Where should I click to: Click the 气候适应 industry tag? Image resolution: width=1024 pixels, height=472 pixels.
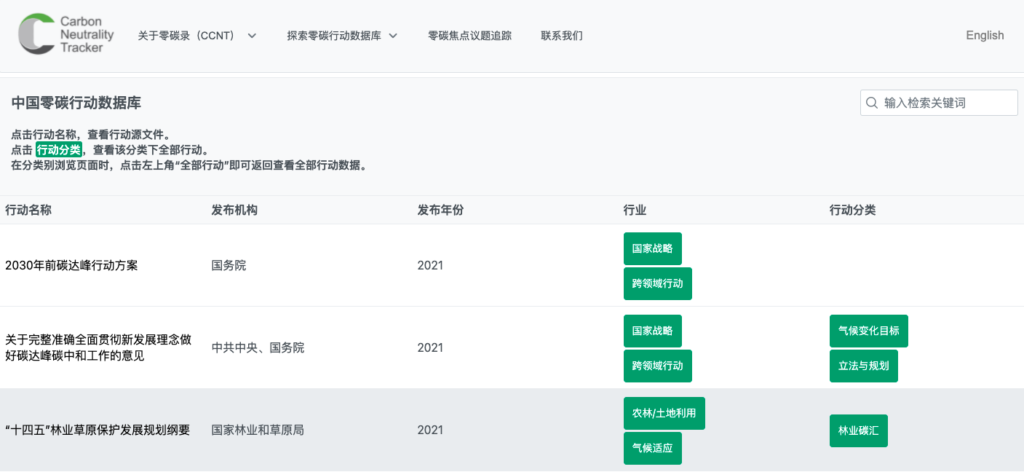(652, 448)
